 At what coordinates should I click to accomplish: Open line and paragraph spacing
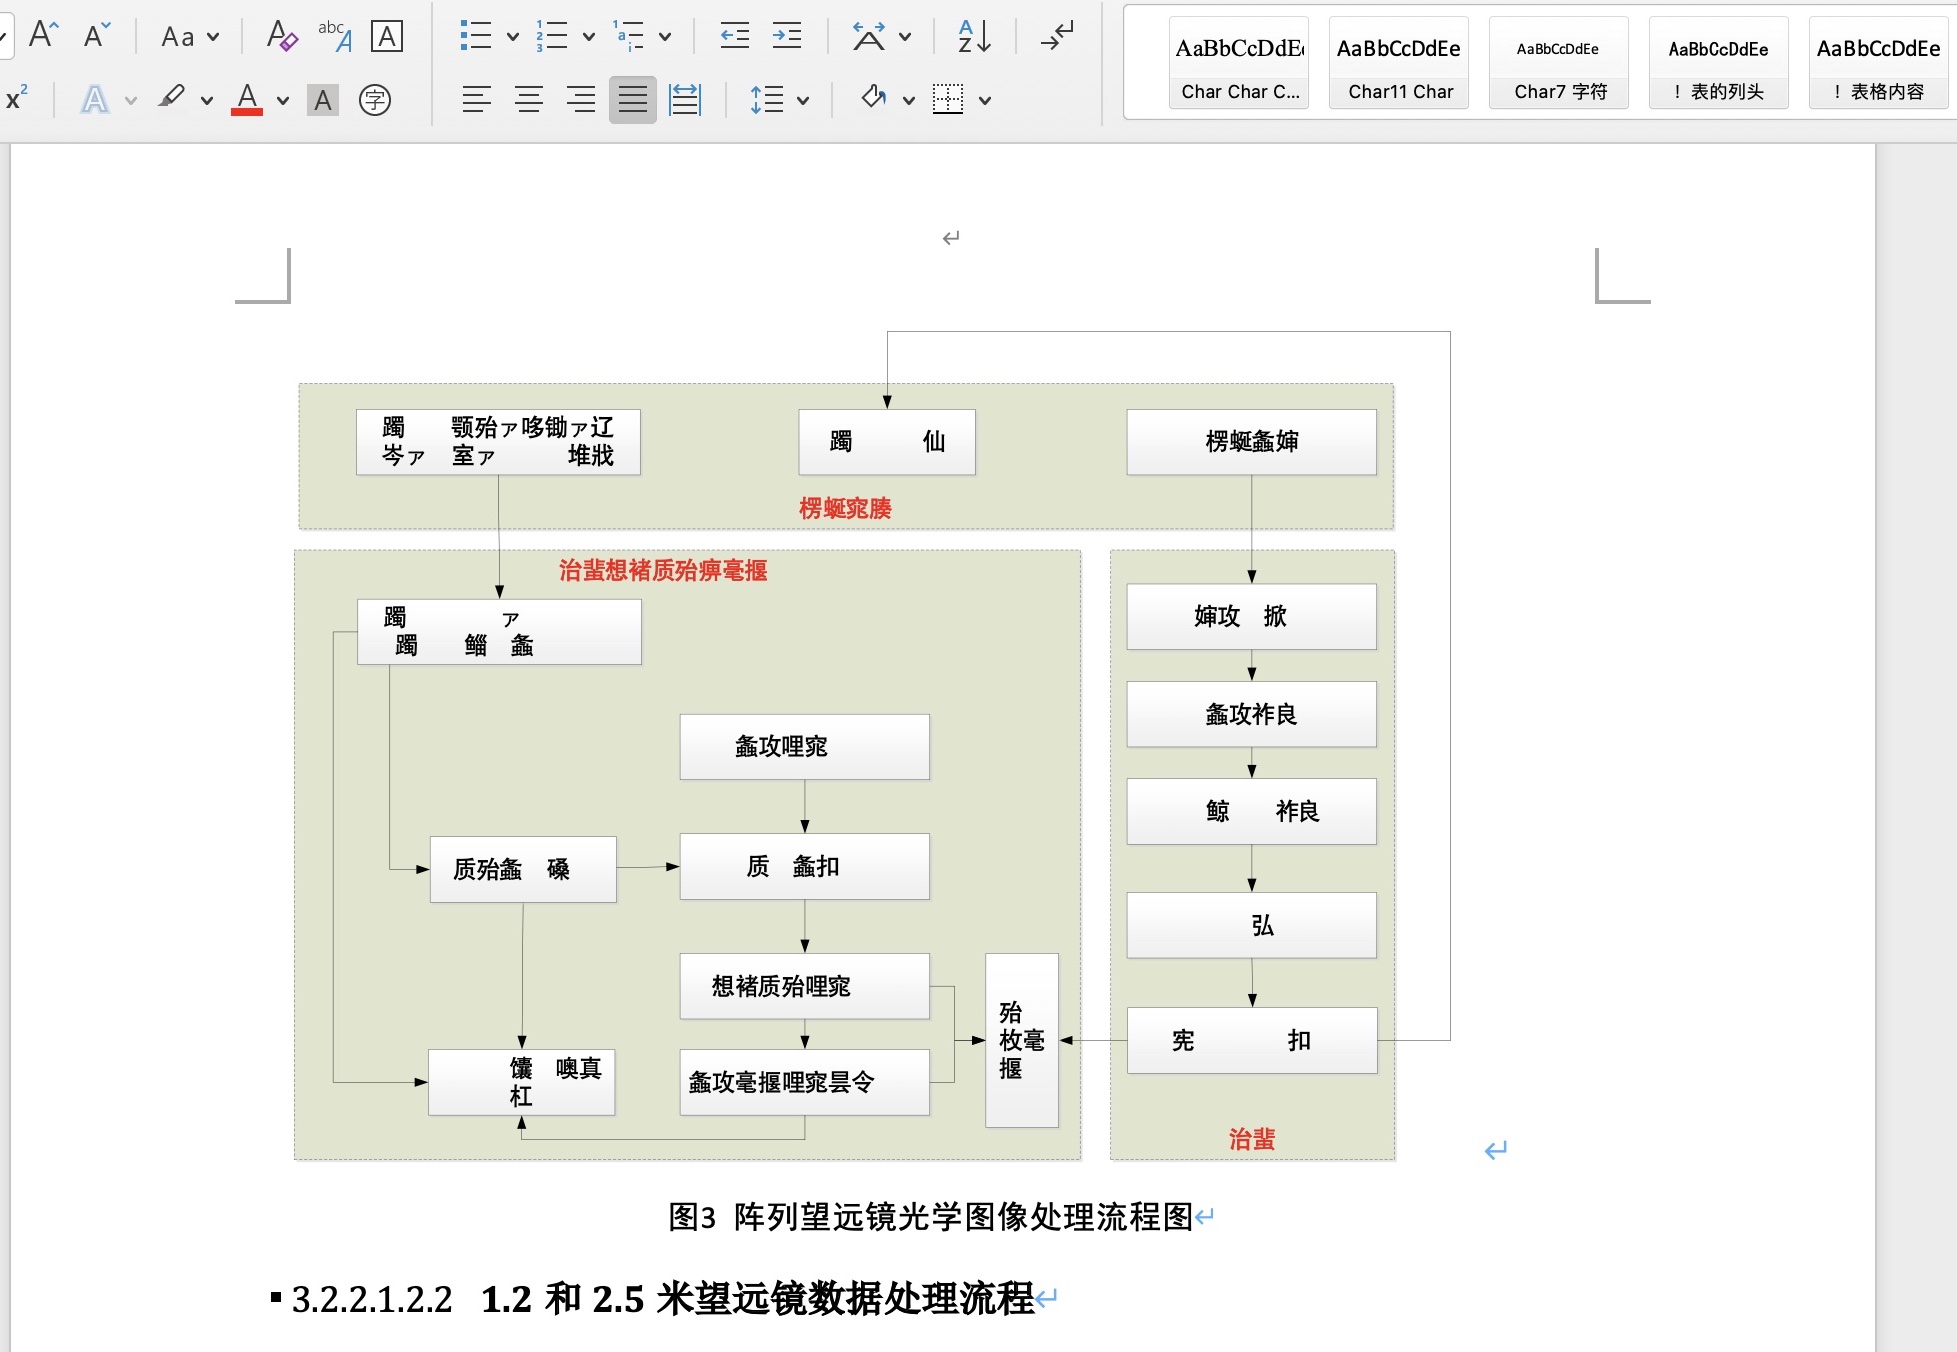click(x=767, y=99)
